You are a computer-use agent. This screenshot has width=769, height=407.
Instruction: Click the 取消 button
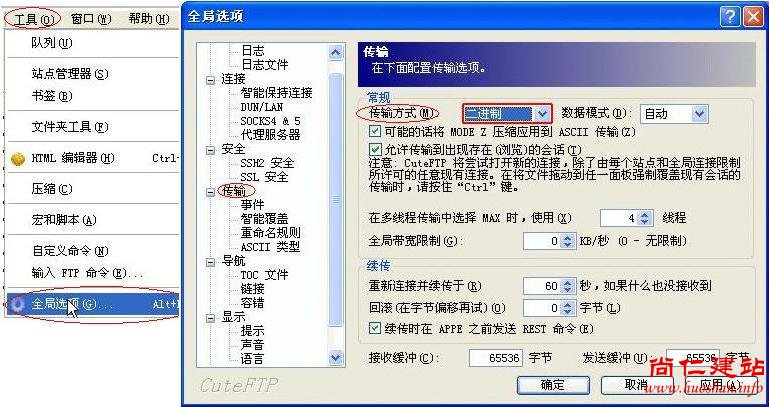click(636, 385)
